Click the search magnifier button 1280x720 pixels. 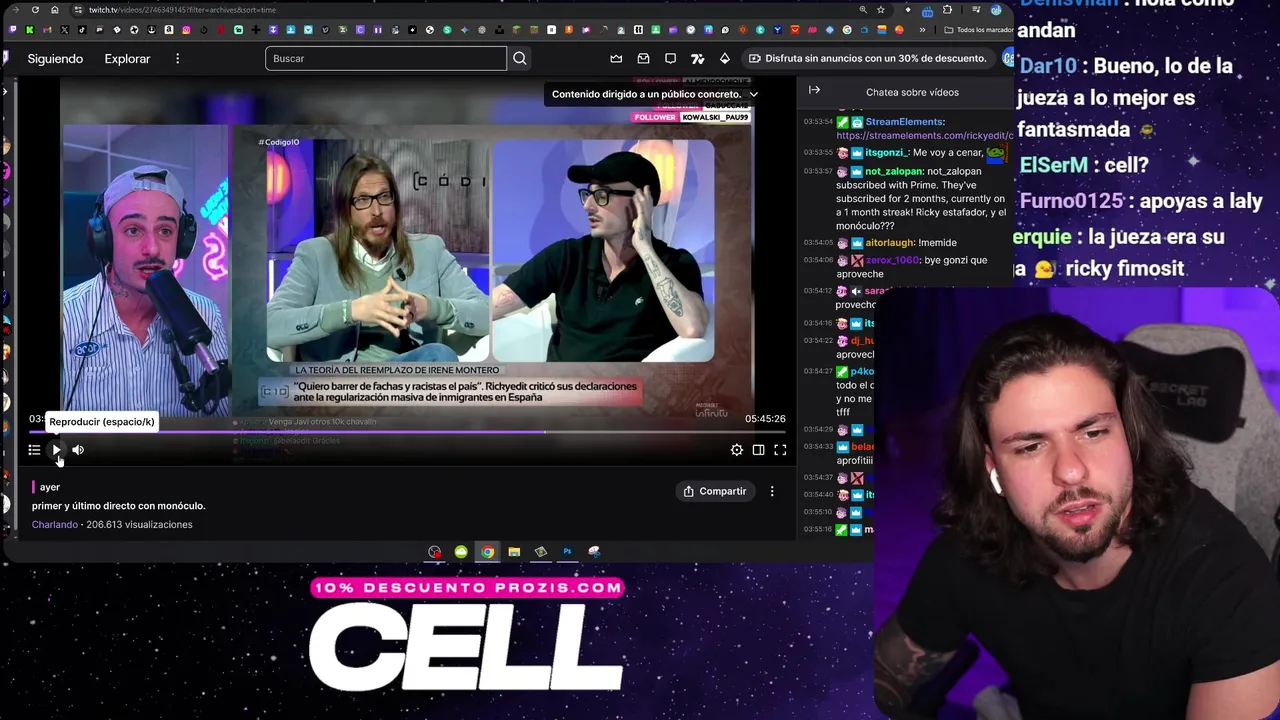pos(520,59)
